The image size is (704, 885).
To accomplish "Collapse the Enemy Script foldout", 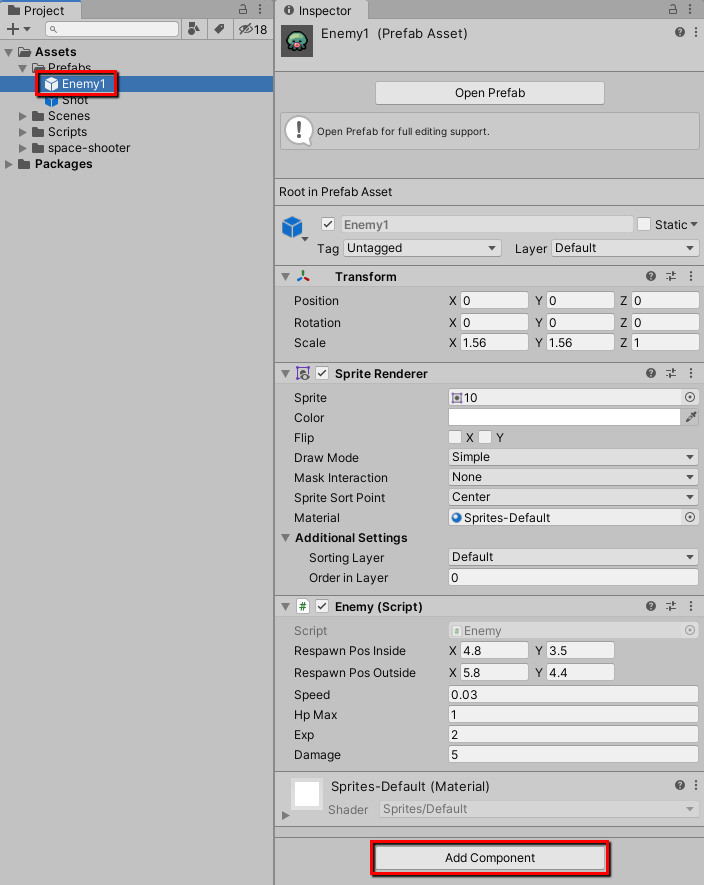I will click(x=286, y=607).
